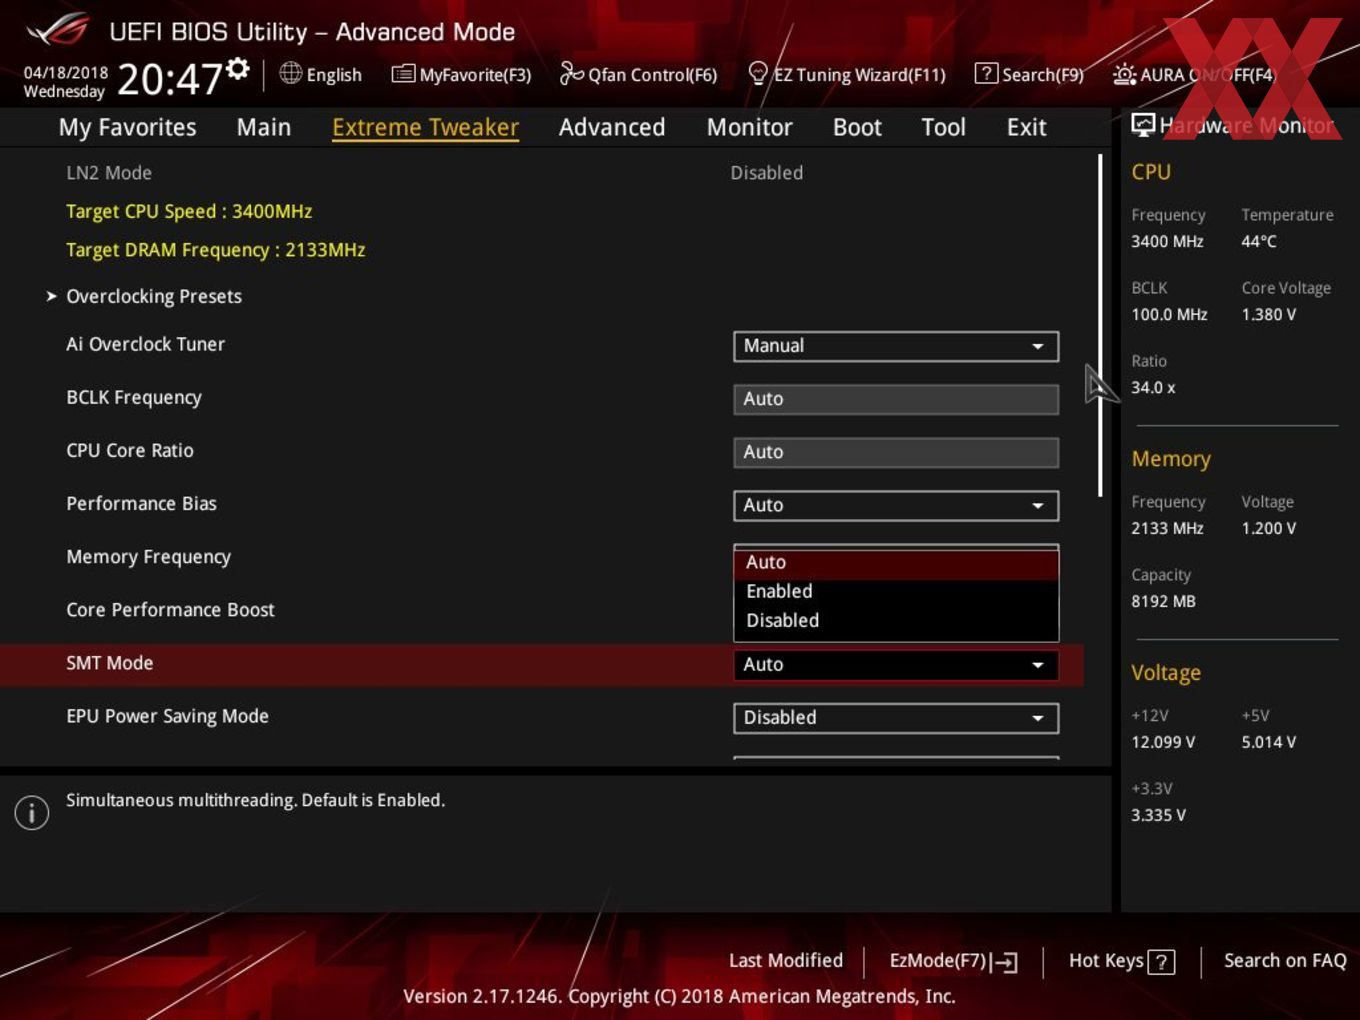Viewport: 1360px width, 1020px height.
Task: Open the clock settings gear icon
Action: [238, 69]
